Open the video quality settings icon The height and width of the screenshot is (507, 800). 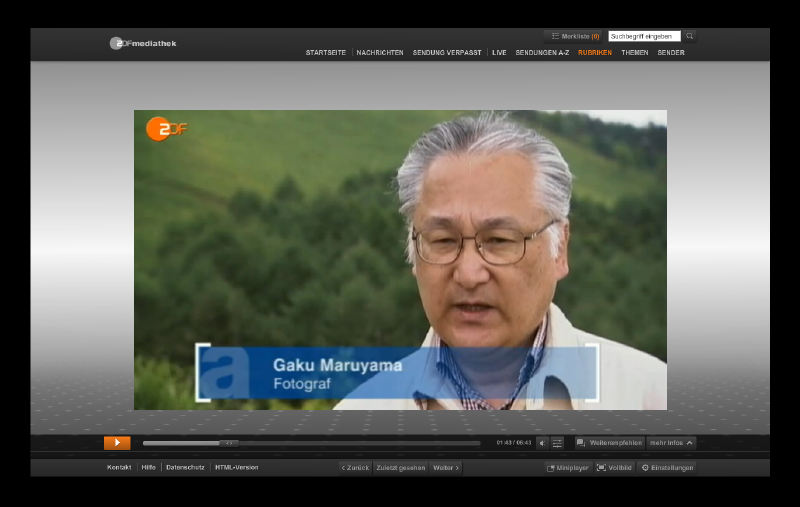pyautogui.click(x=557, y=443)
